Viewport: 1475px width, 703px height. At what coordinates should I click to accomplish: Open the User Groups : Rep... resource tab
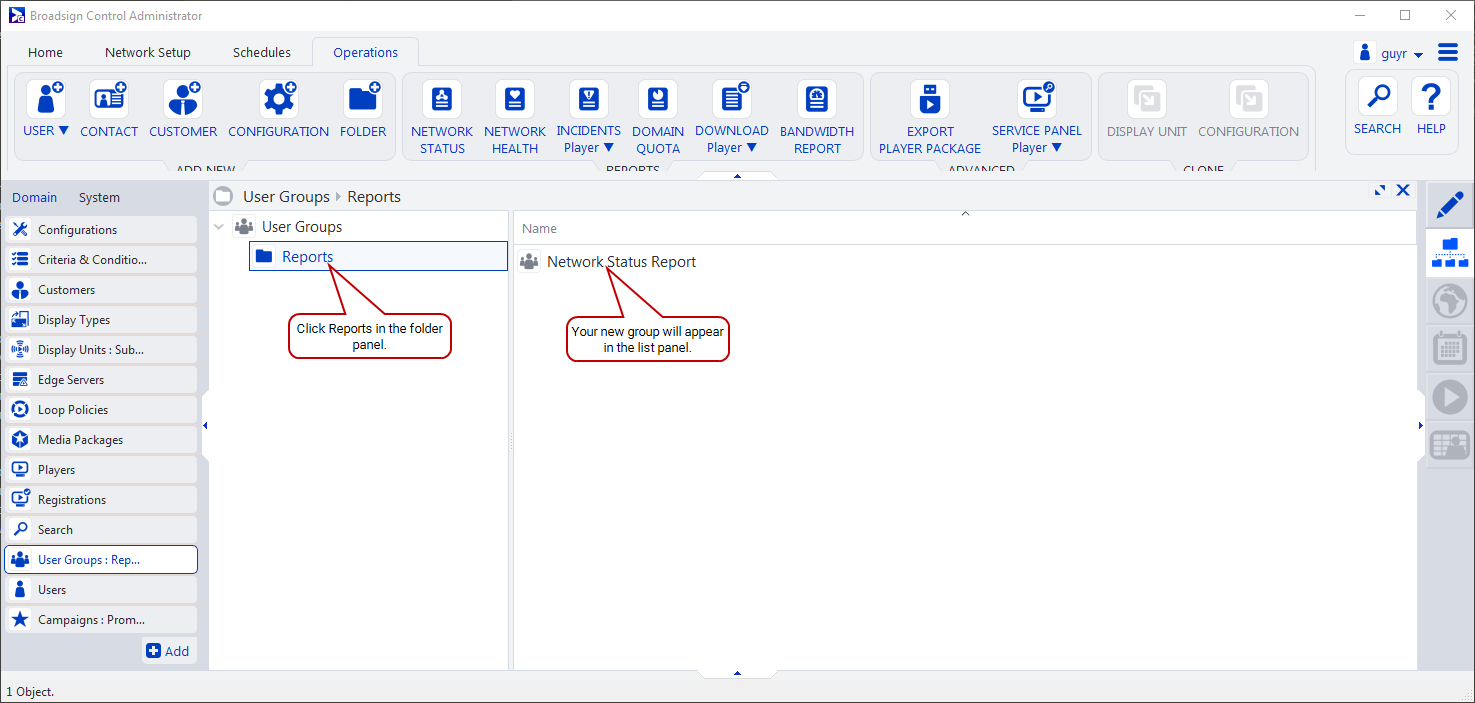[x=101, y=560]
